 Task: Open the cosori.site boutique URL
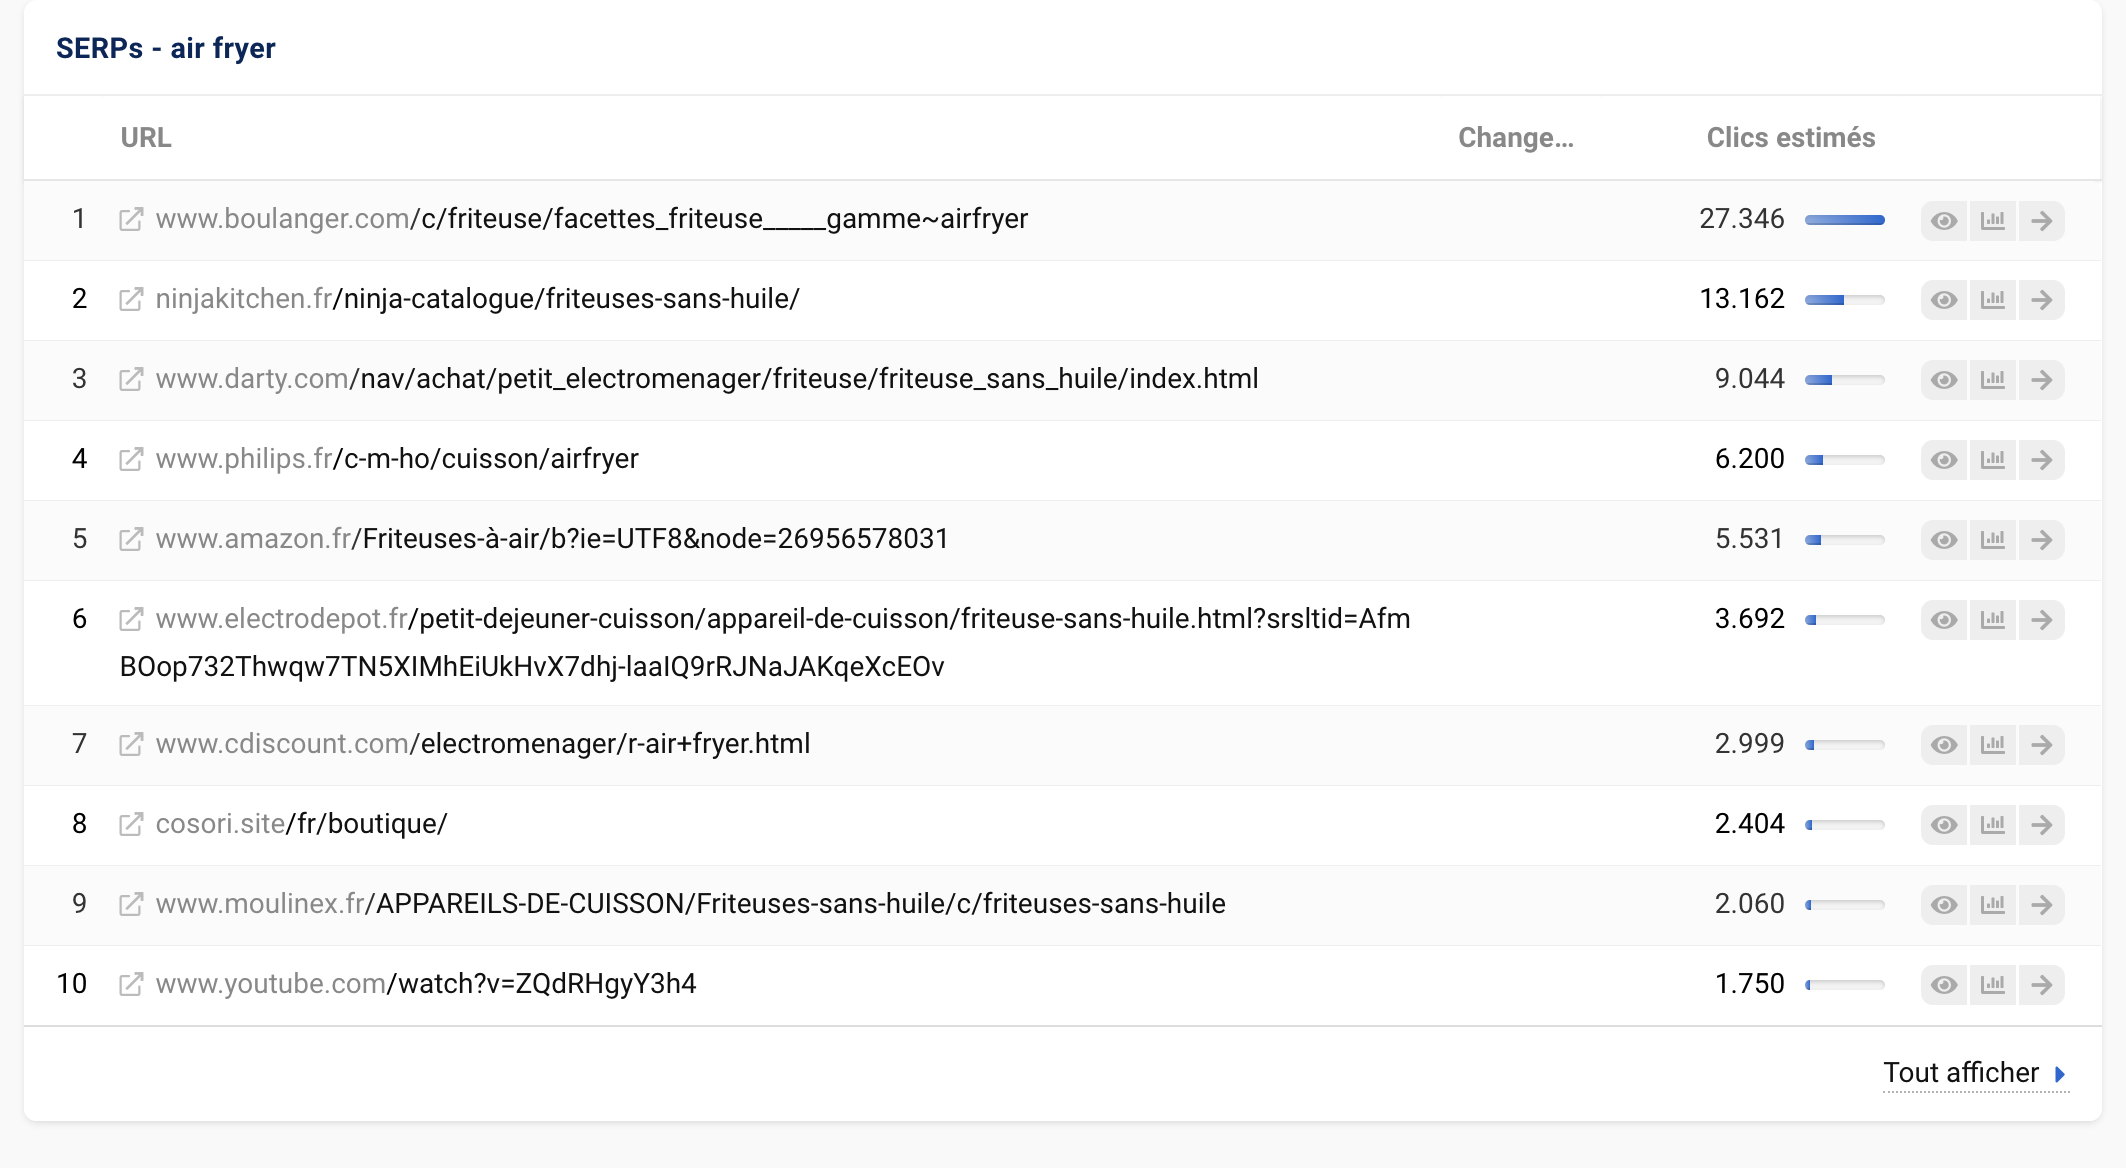(x=302, y=824)
